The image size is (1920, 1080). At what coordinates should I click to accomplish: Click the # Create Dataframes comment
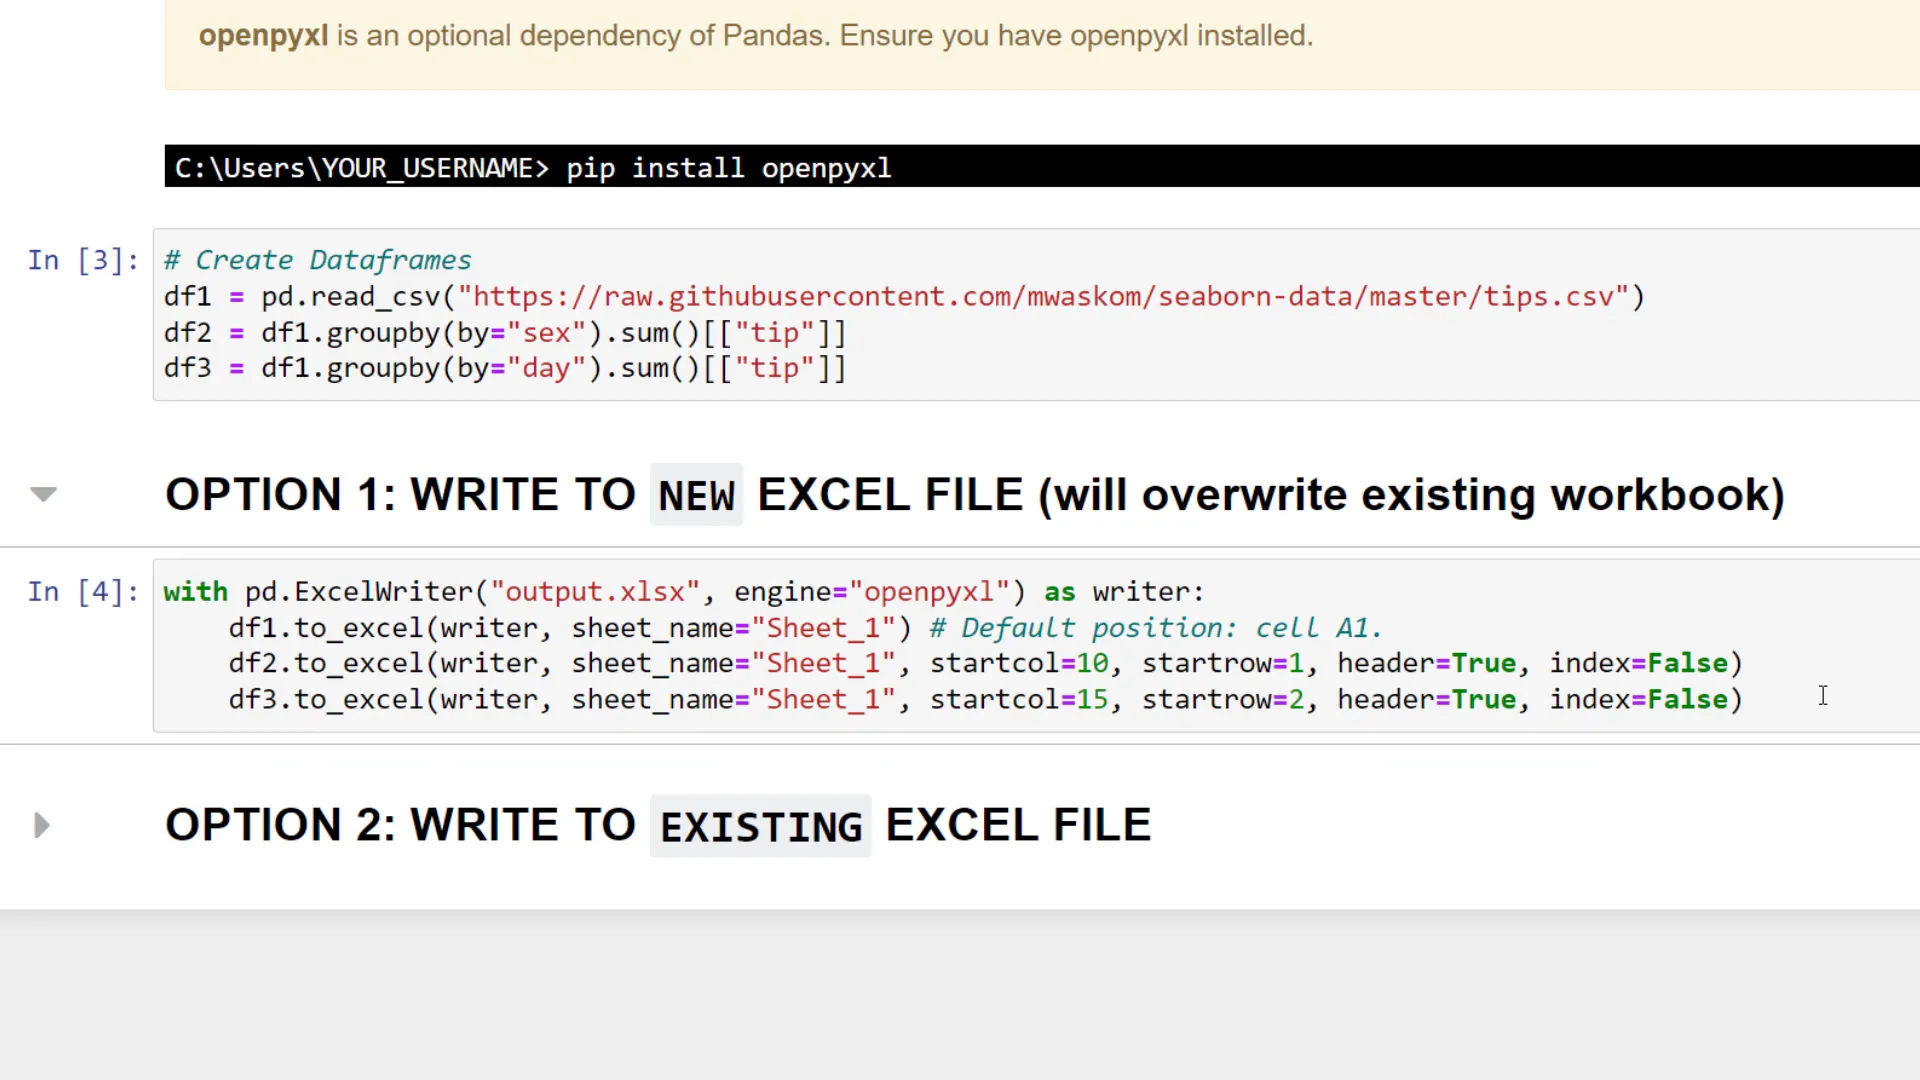click(317, 259)
